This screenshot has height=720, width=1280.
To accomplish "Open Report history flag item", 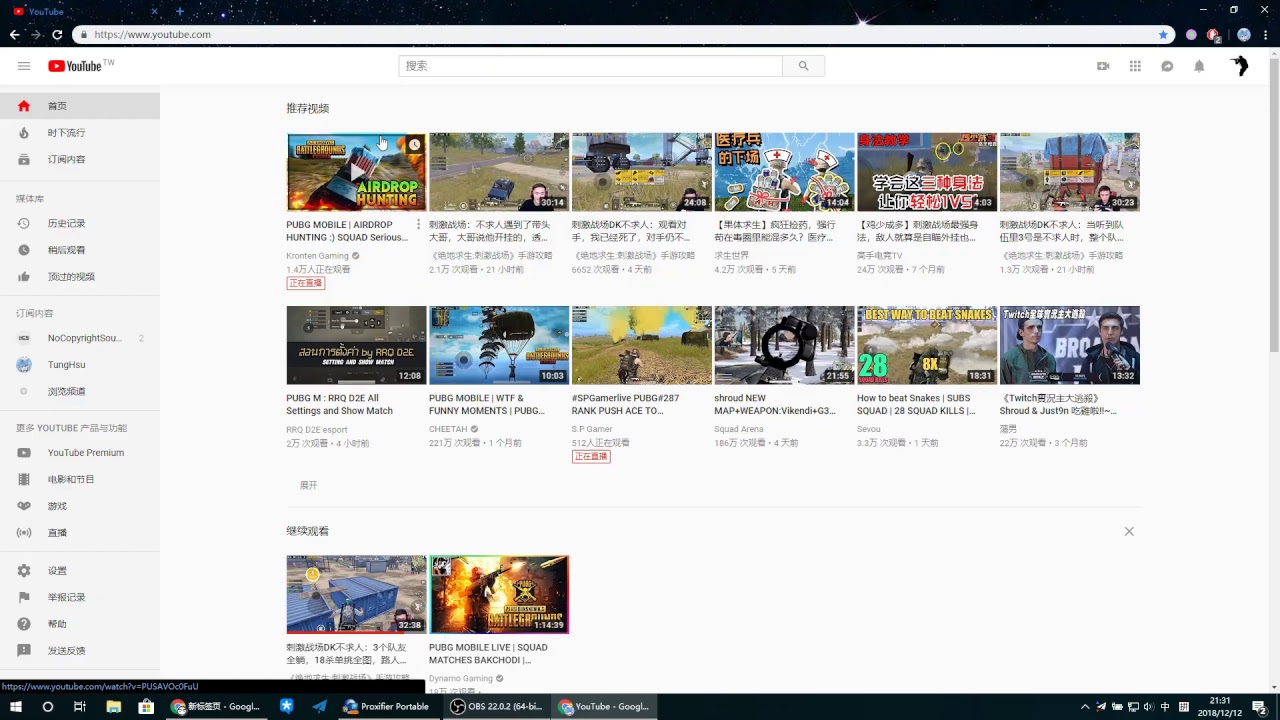I will click(x=80, y=598).
